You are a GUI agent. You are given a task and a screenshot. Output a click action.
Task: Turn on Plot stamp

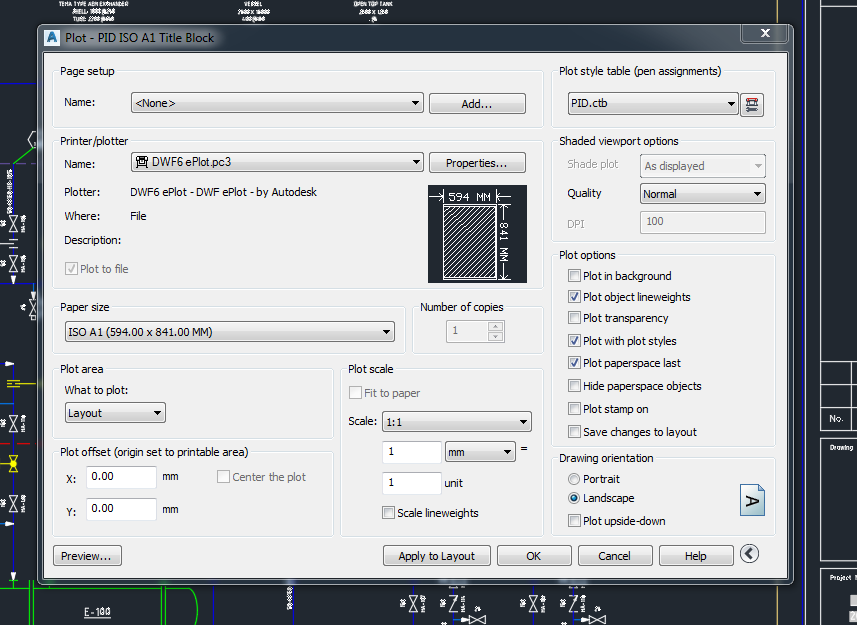click(x=575, y=409)
